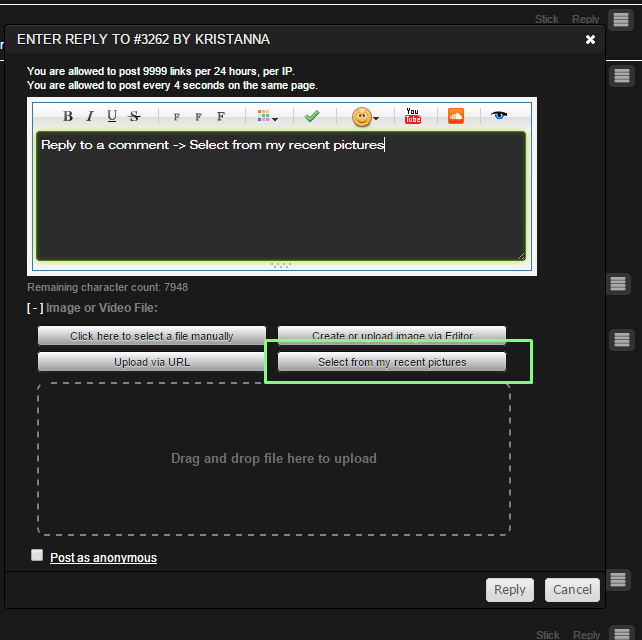Toggle bold formatting in editor toolbar
Image resolution: width=642 pixels, height=640 pixels.
click(68, 116)
